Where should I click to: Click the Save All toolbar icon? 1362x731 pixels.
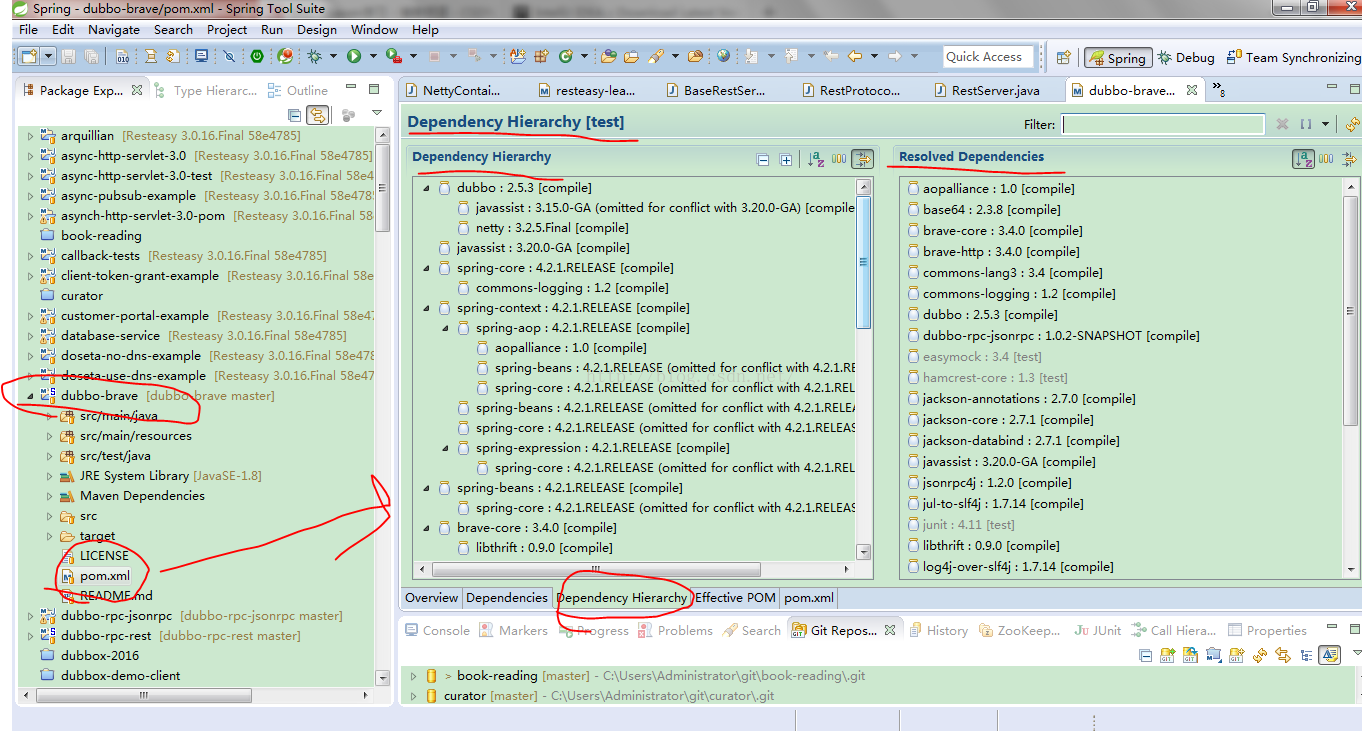click(92, 57)
